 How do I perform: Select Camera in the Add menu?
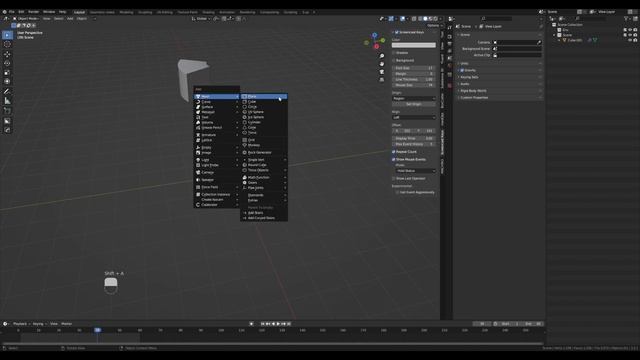[217, 172]
